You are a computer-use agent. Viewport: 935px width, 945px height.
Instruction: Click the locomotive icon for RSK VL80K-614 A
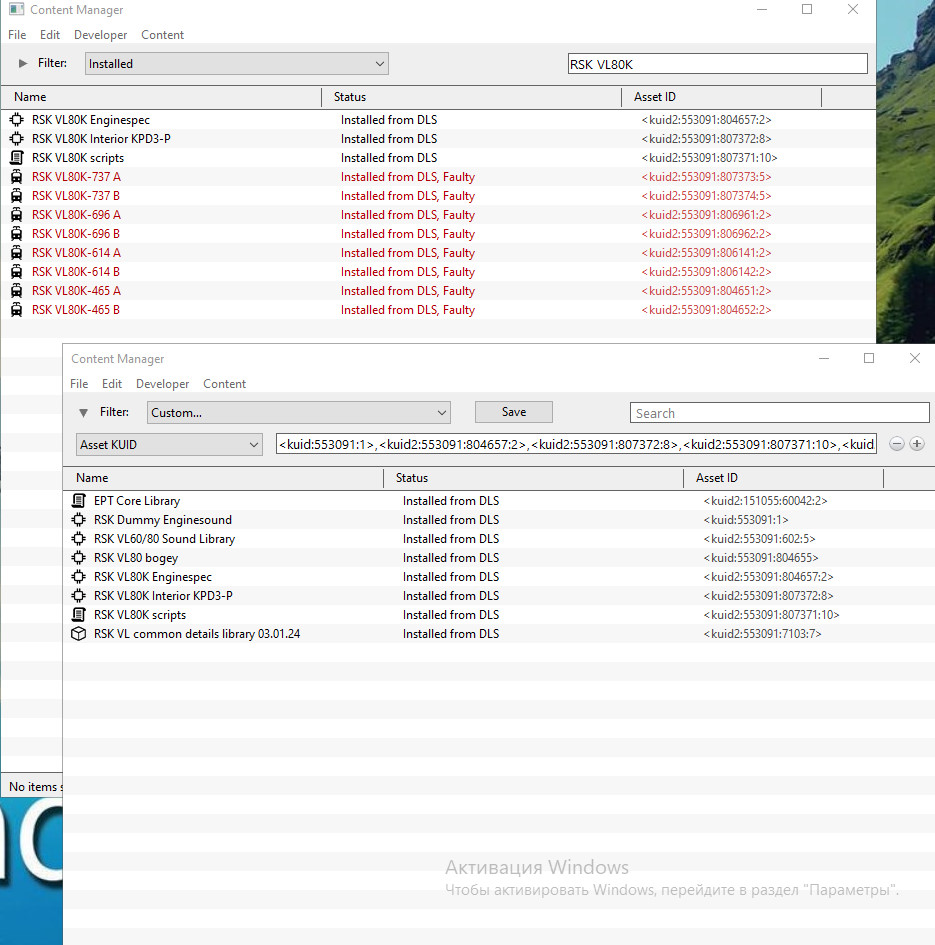16,253
